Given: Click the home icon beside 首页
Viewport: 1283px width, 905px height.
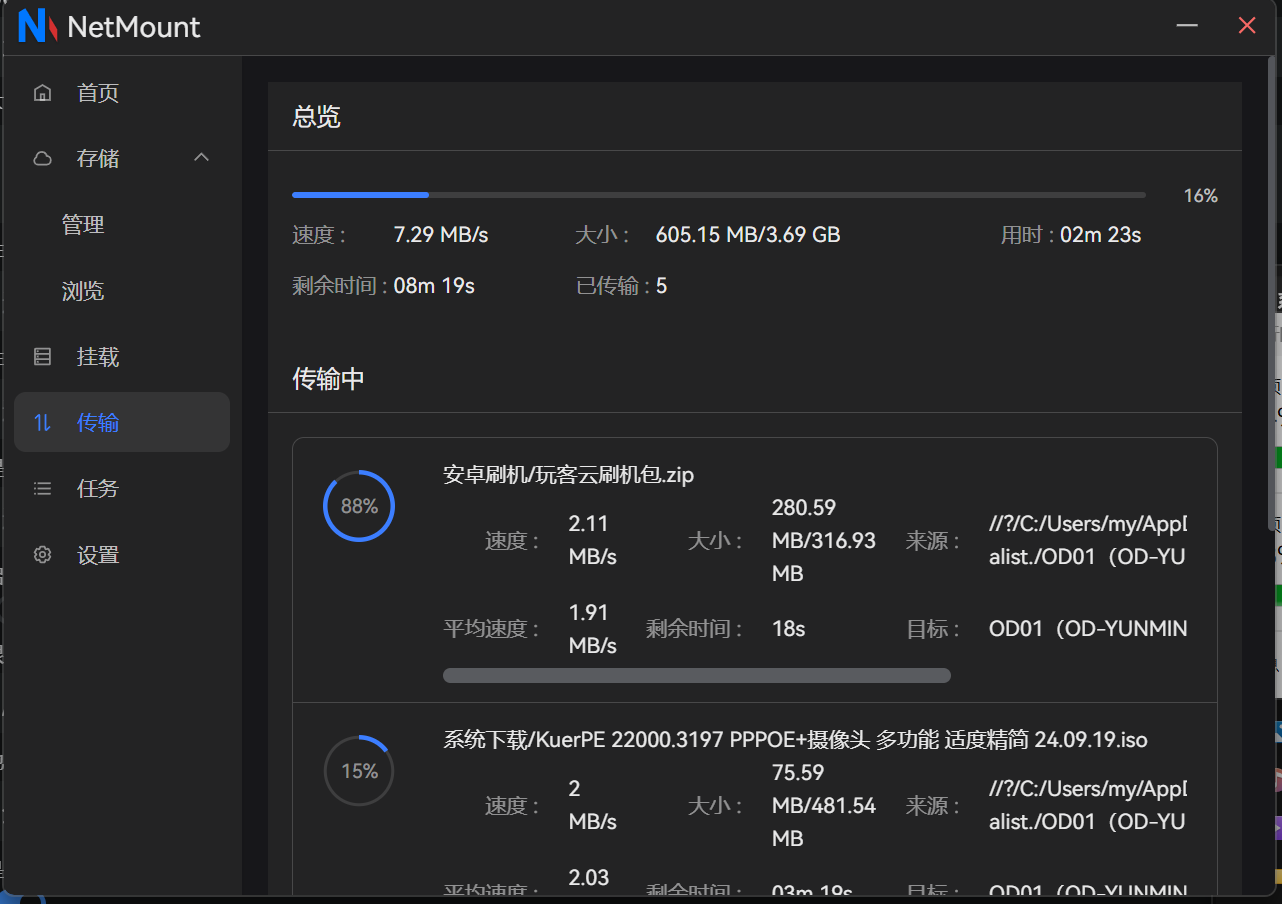Looking at the screenshot, I should coord(42,93).
